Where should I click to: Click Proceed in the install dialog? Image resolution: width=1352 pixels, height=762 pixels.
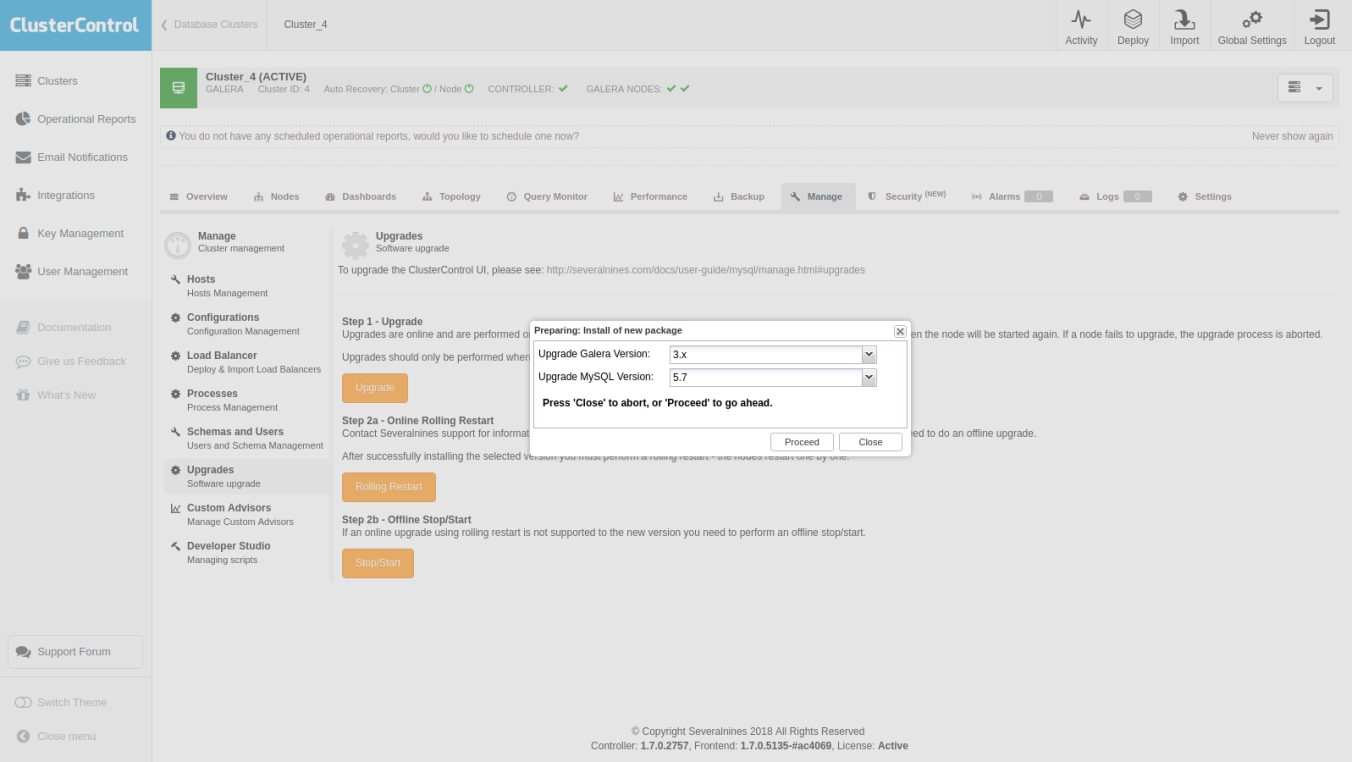[801, 441]
